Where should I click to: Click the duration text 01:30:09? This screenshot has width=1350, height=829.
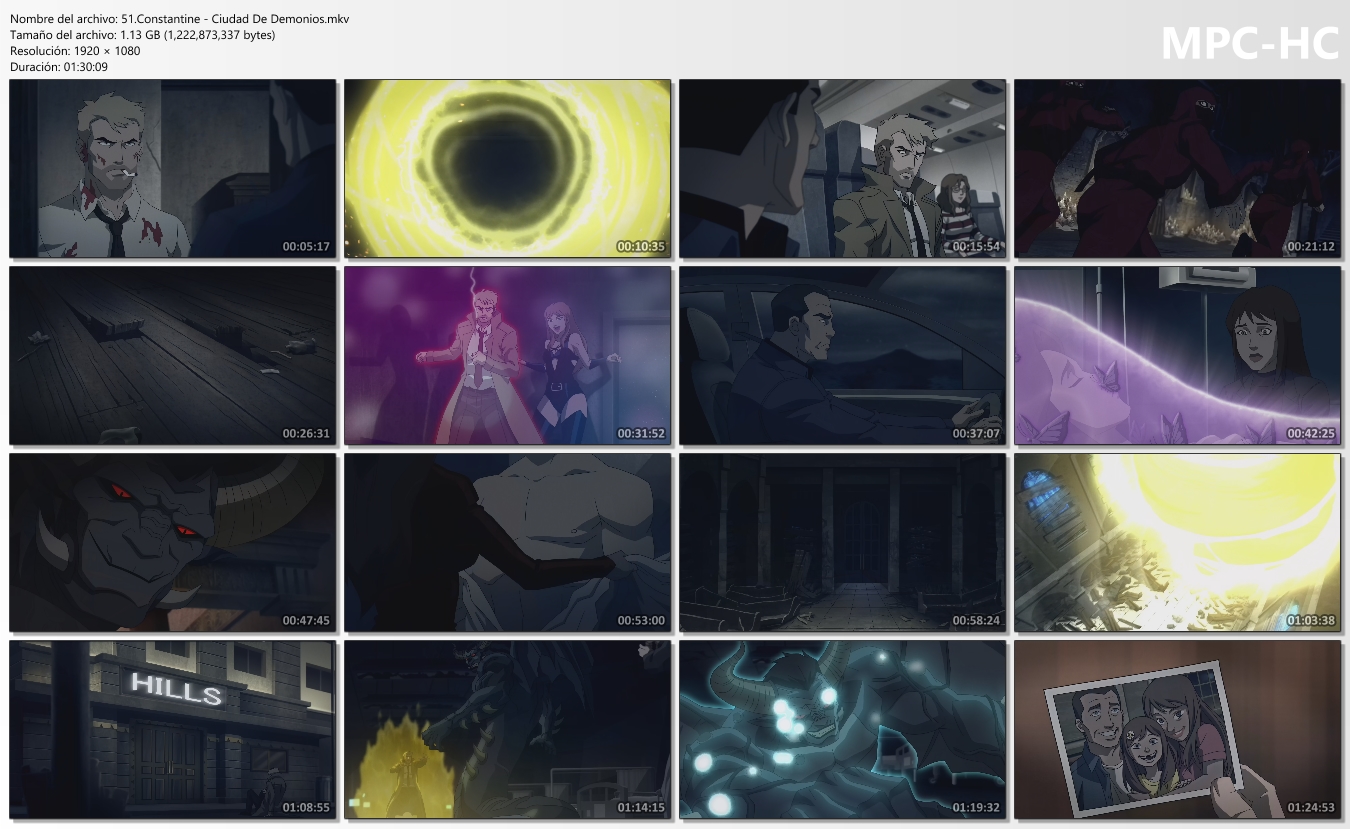[85, 67]
